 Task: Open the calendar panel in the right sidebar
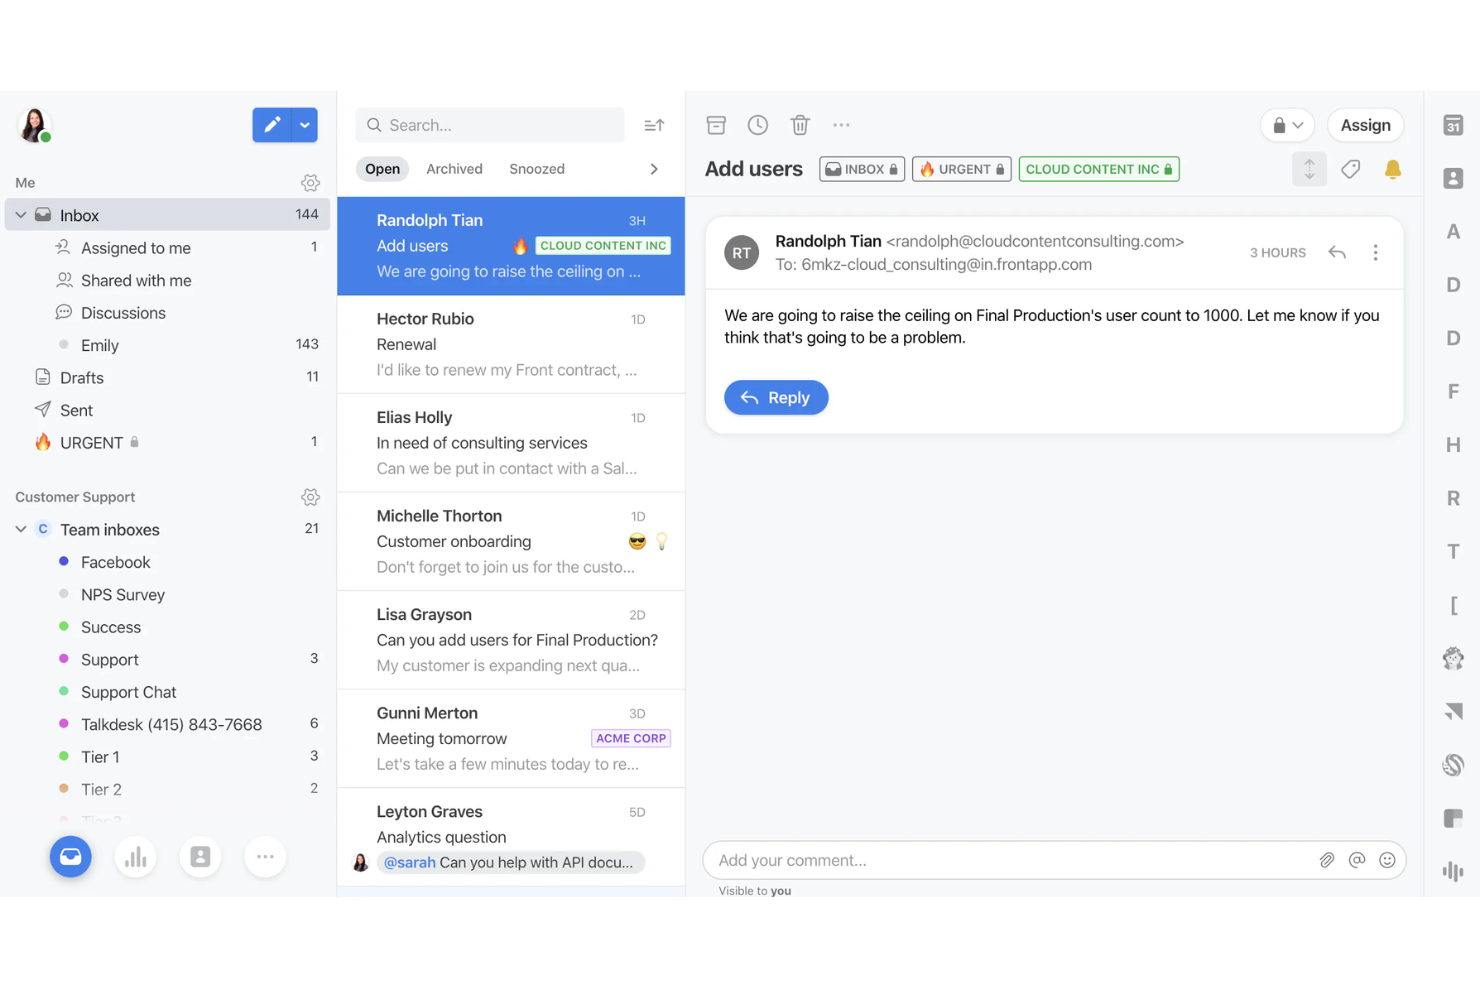click(1452, 124)
